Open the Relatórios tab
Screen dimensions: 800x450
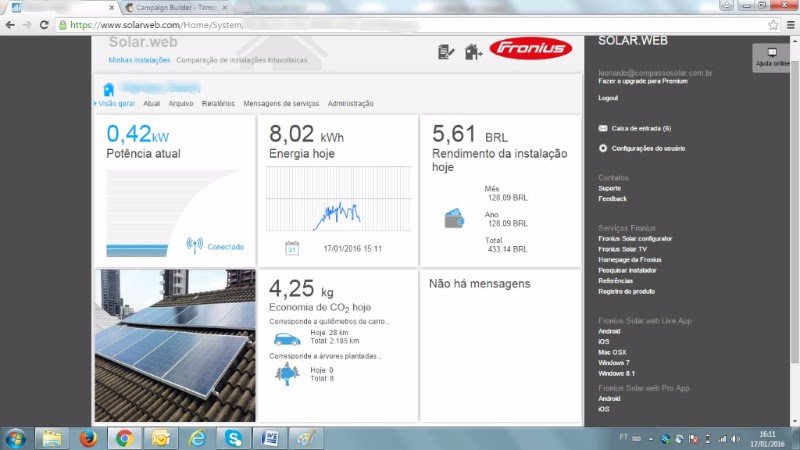click(218, 103)
